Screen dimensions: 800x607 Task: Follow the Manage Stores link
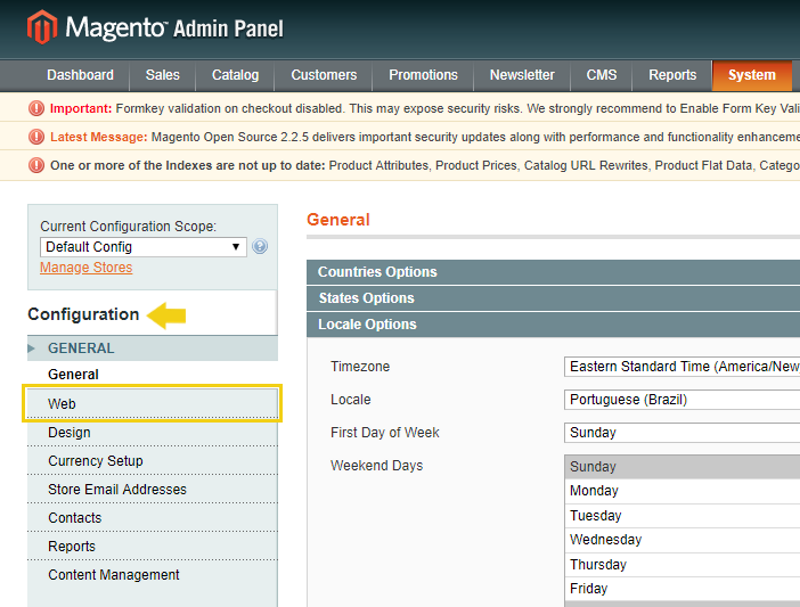pyautogui.click(x=86, y=267)
